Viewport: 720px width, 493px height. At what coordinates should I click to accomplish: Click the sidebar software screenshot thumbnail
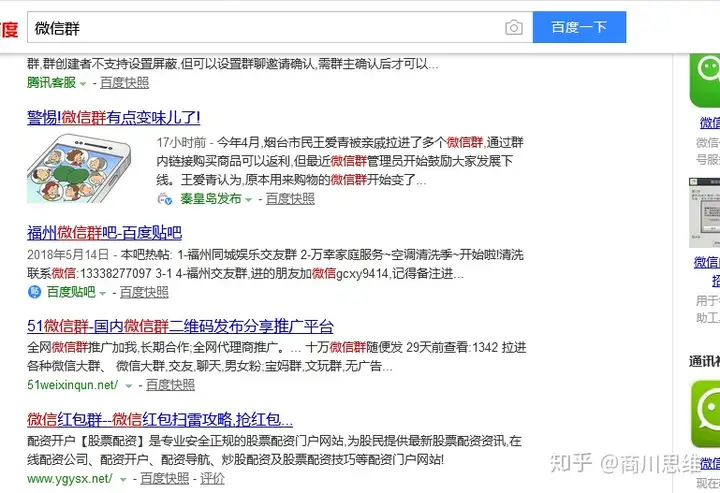click(x=705, y=213)
